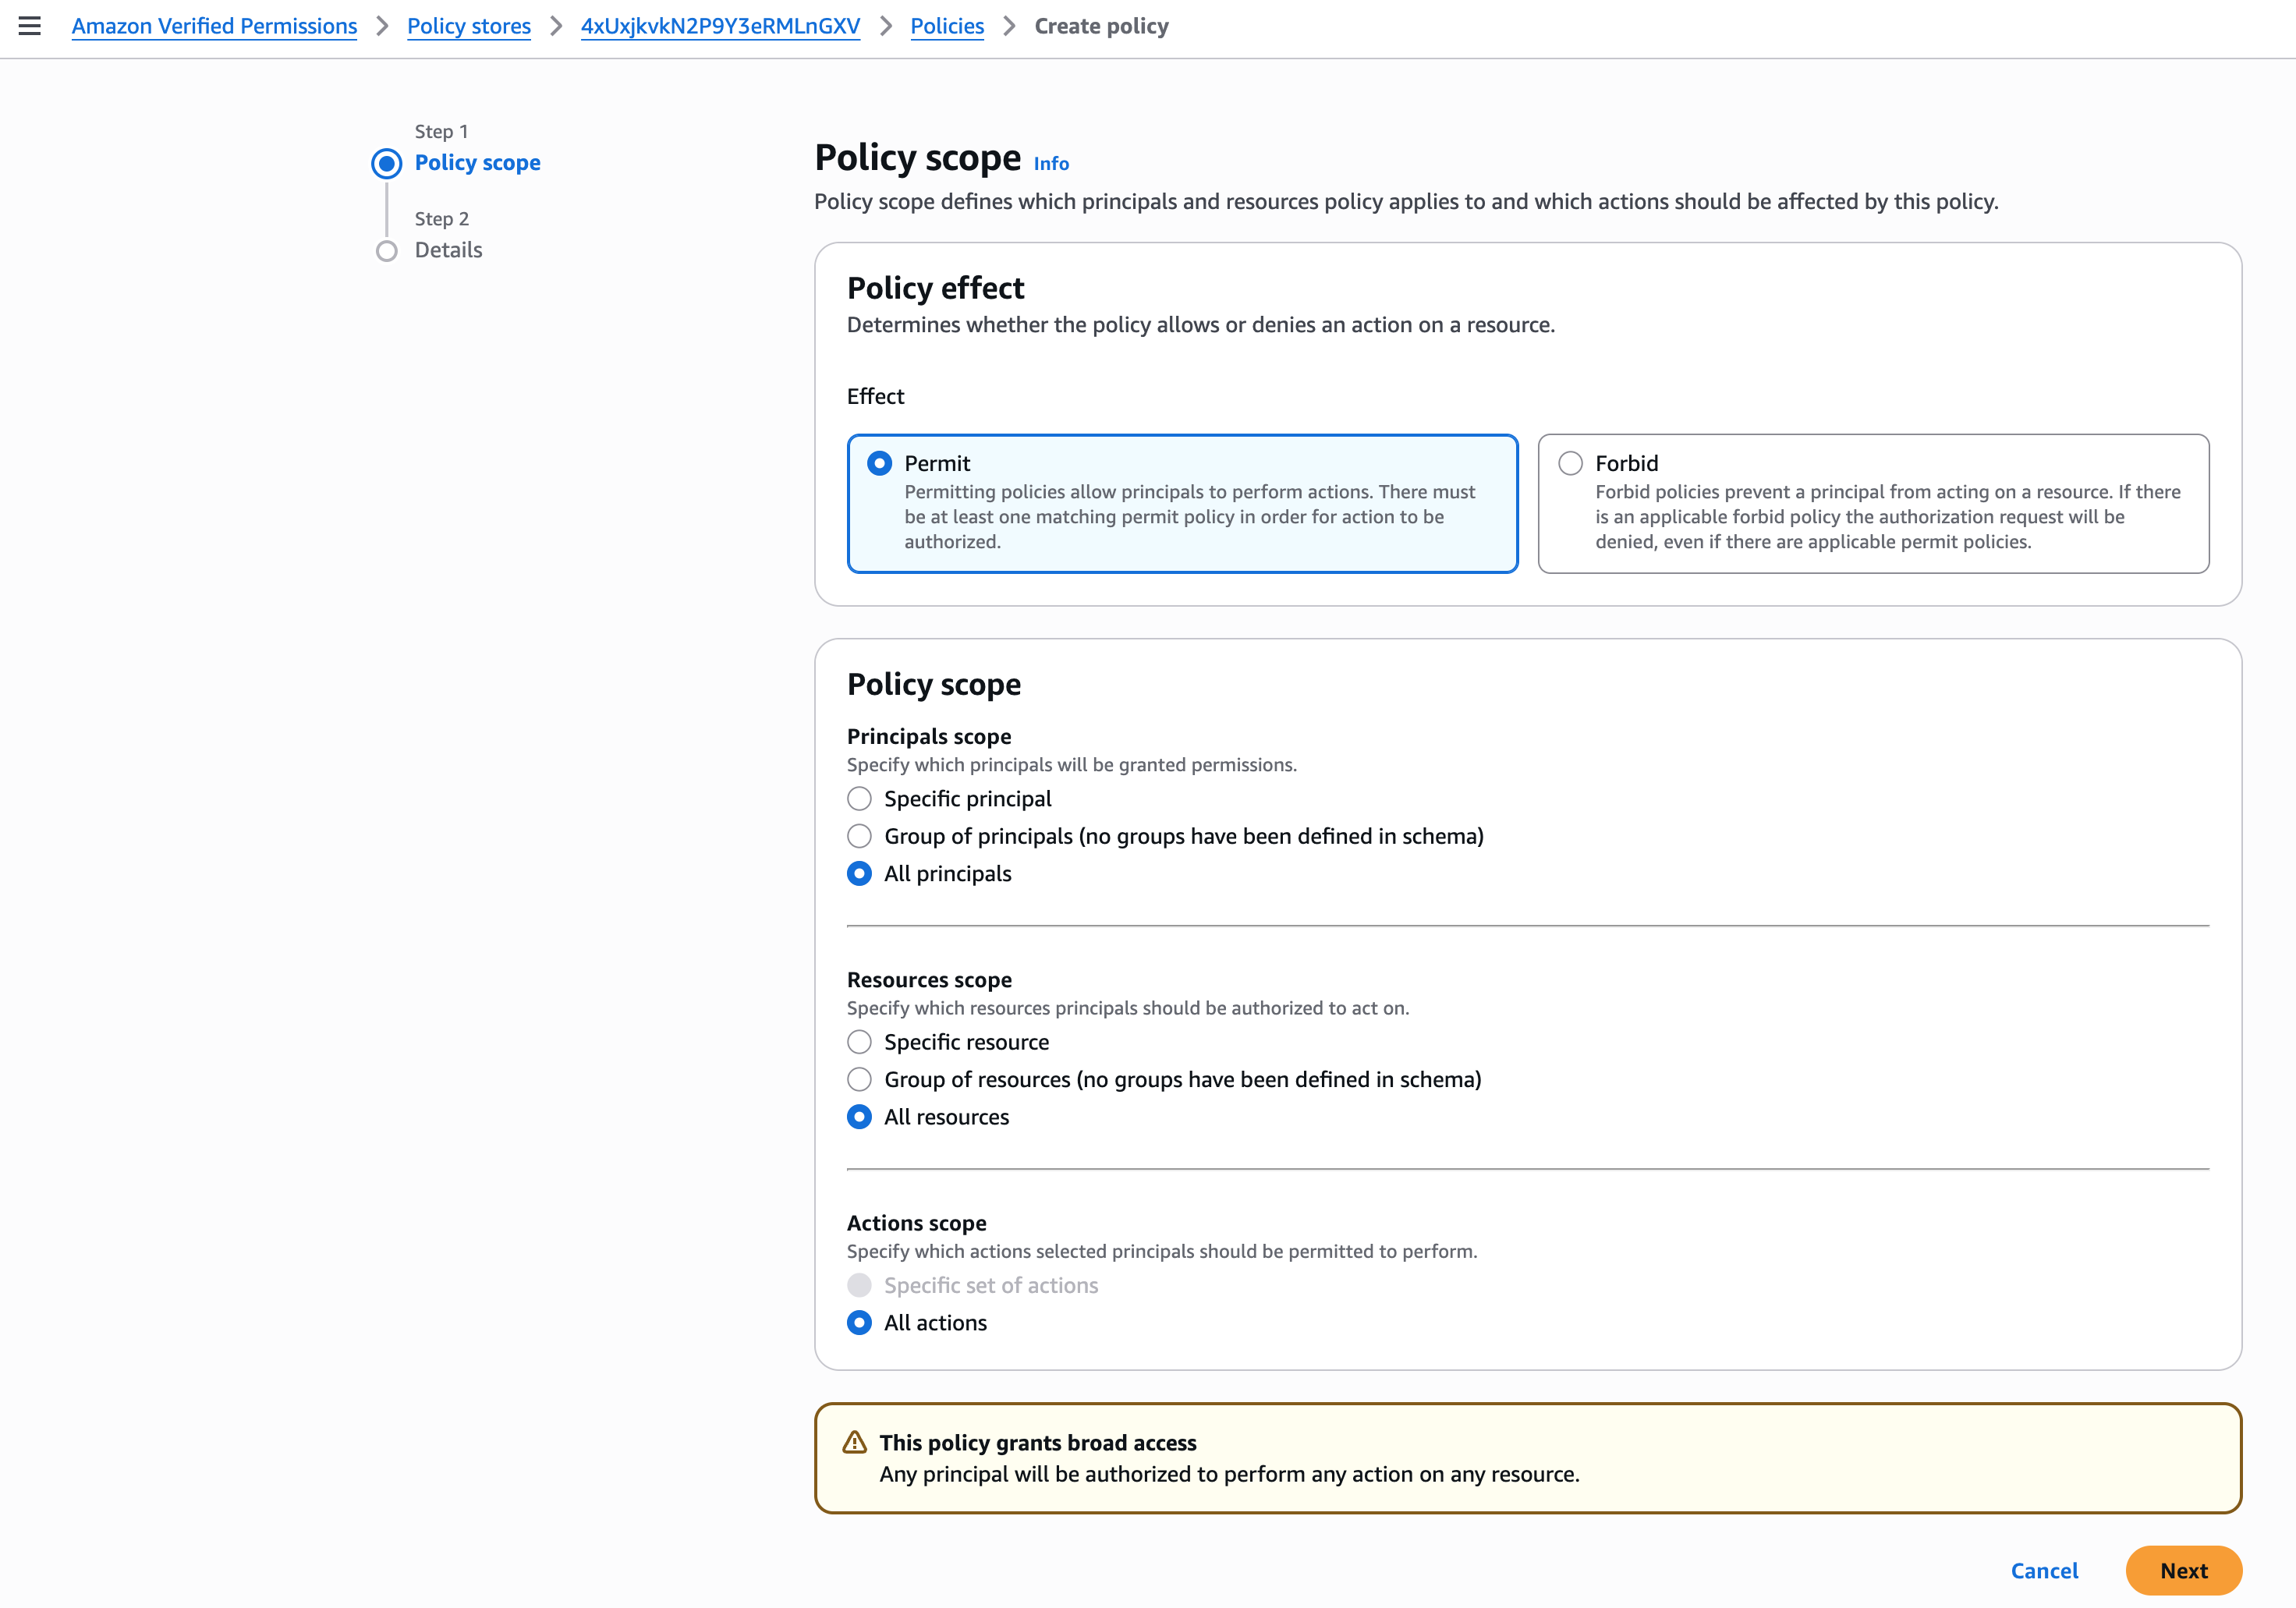Select the Permit effect option
This screenshot has height=1608, width=2296.
coord(880,463)
